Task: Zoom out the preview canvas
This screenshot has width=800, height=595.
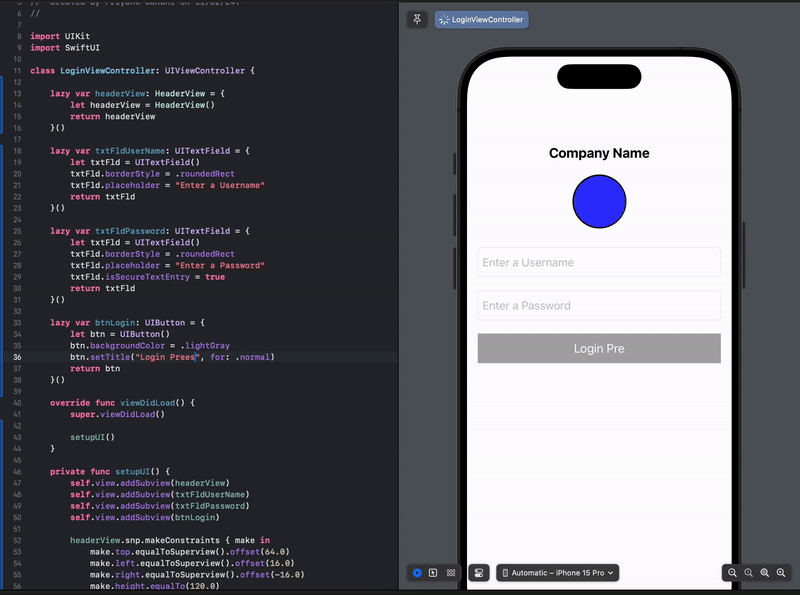Action: 734,573
